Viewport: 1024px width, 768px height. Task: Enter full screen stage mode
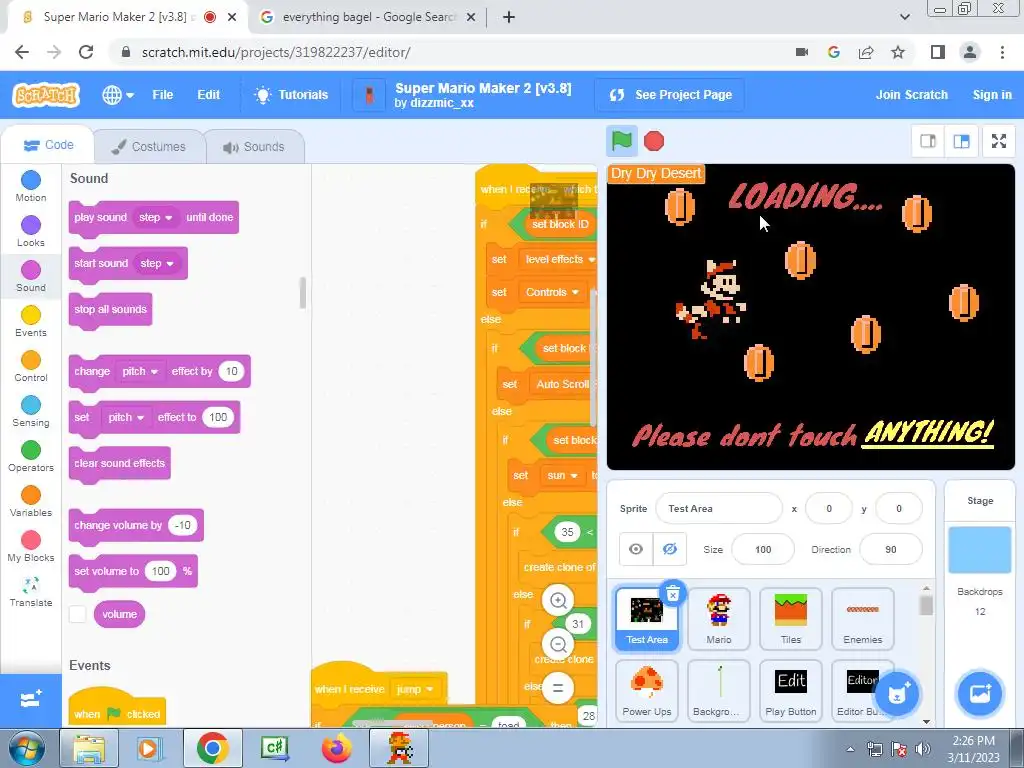[999, 141]
